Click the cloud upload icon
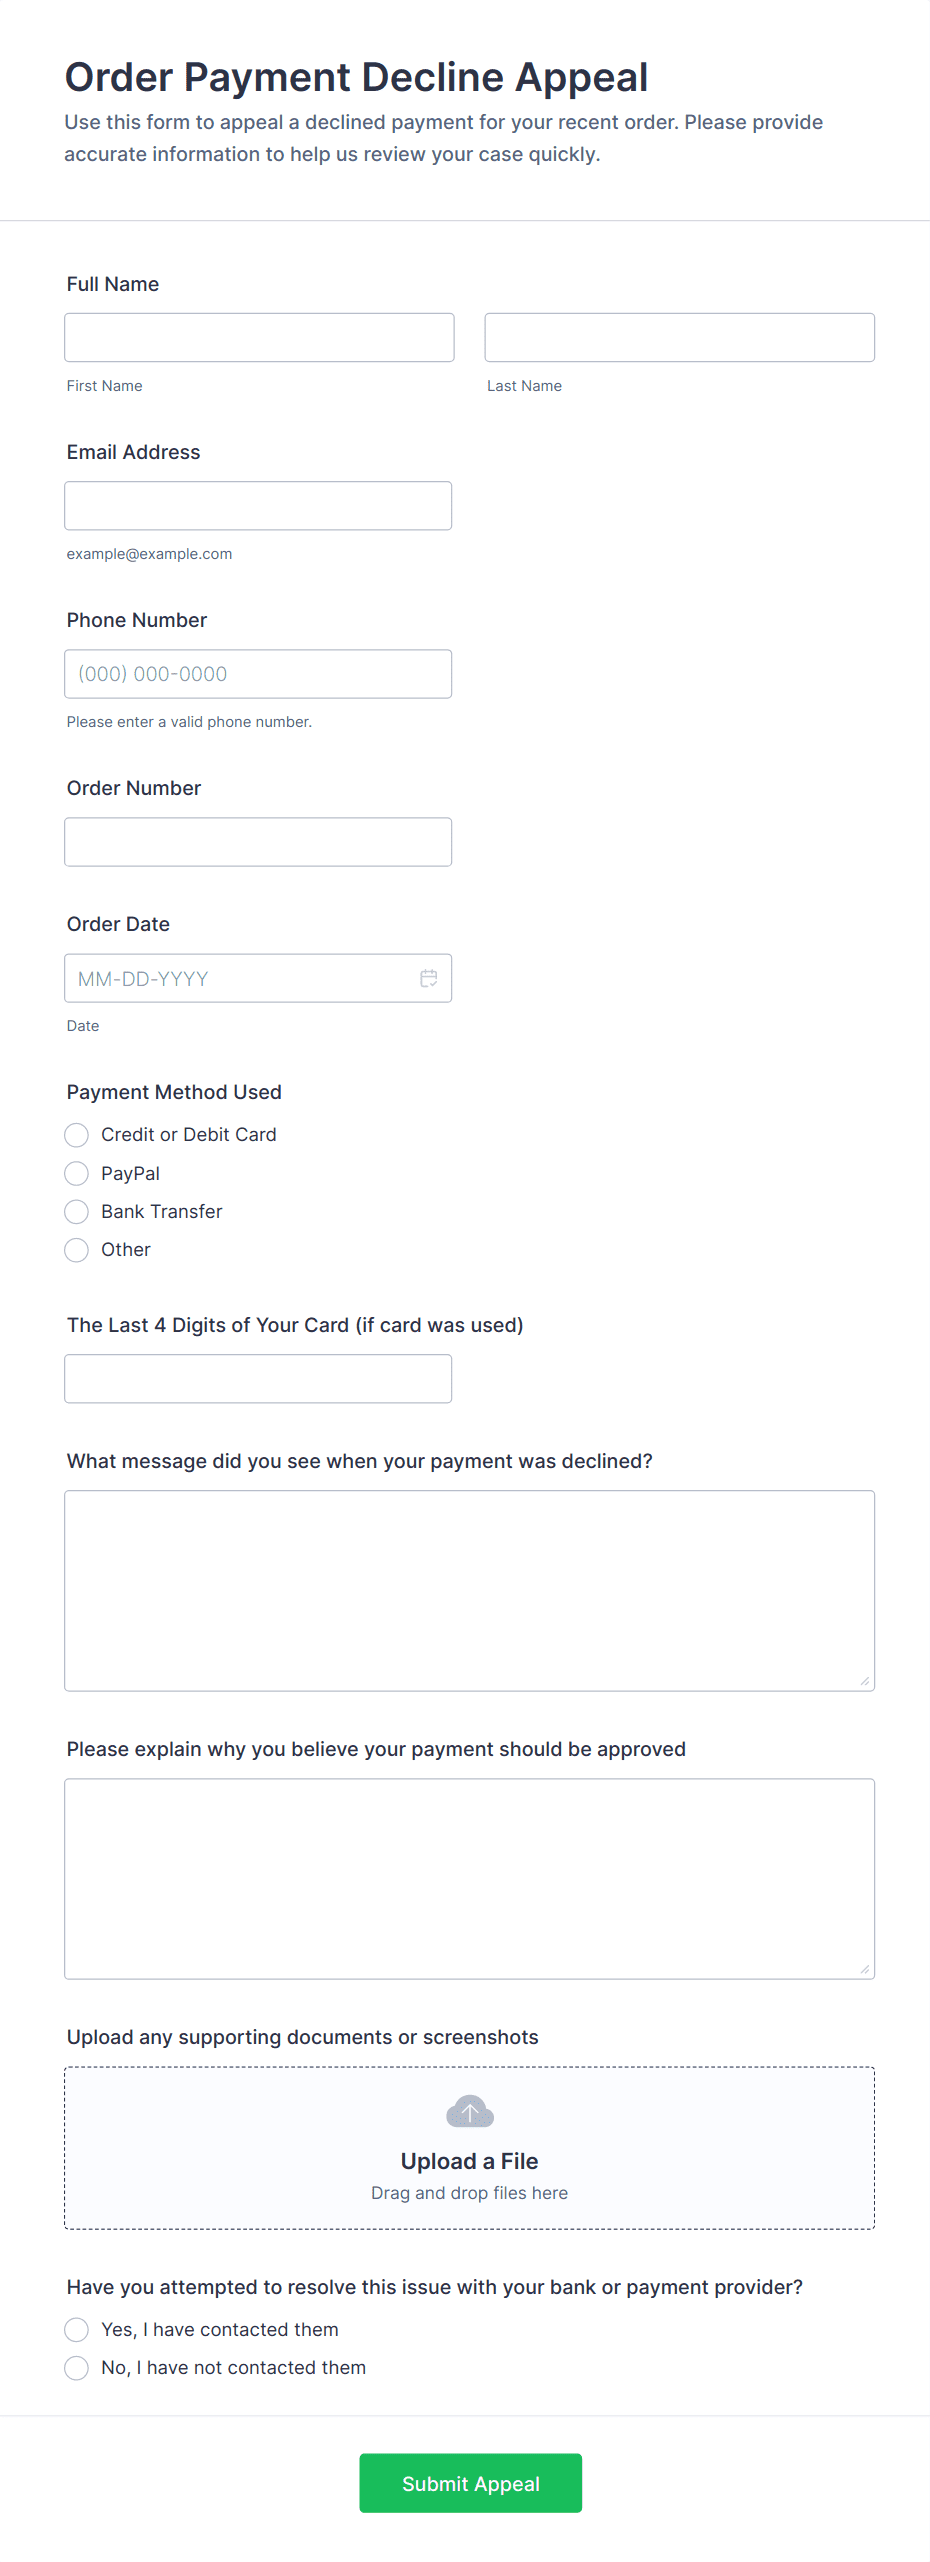The height and width of the screenshot is (2562, 930). pyautogui.click(x=469, y=2111)
